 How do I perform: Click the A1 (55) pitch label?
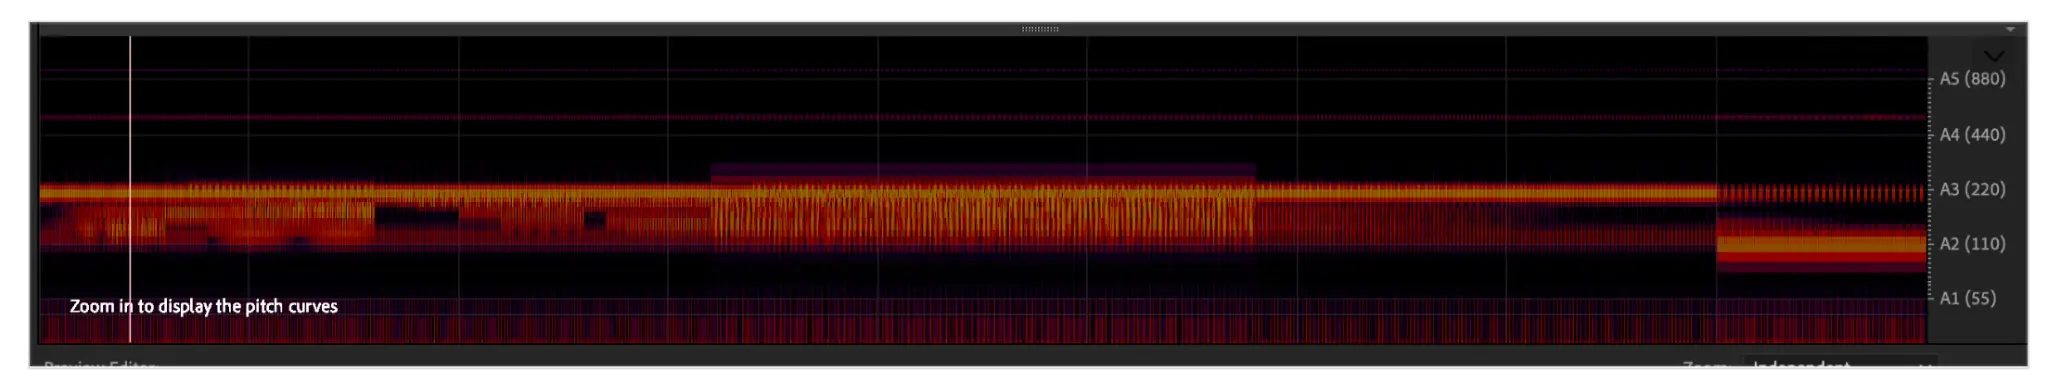(1967, 298)
